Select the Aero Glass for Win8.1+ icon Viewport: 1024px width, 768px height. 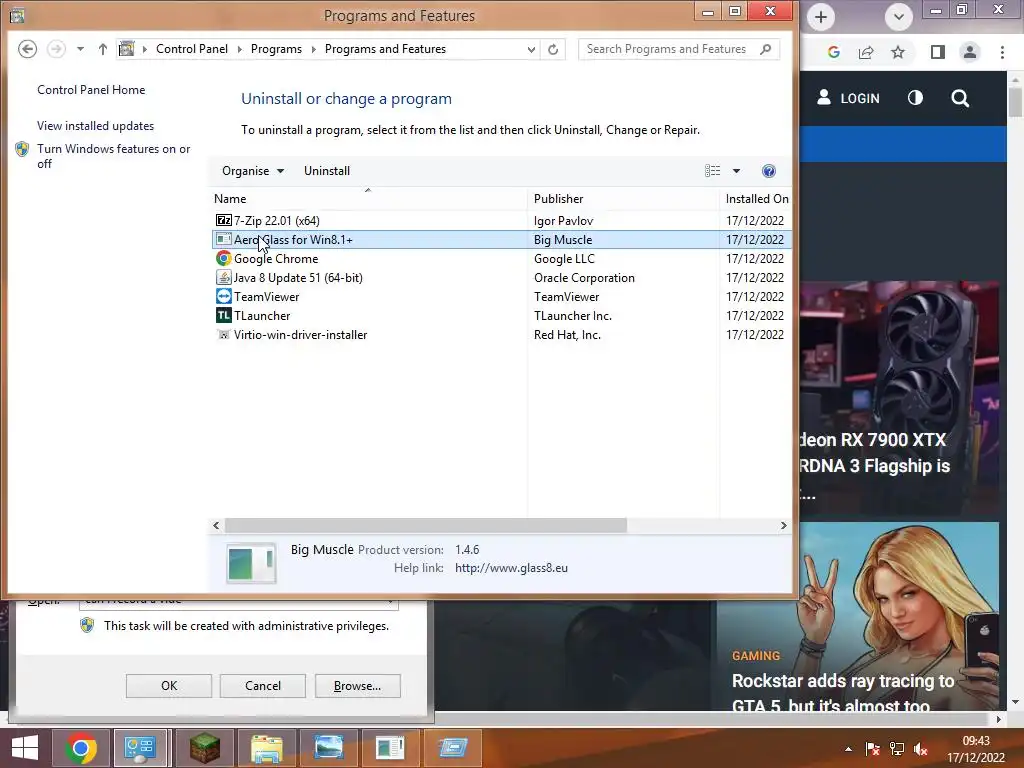pos(223,240)
